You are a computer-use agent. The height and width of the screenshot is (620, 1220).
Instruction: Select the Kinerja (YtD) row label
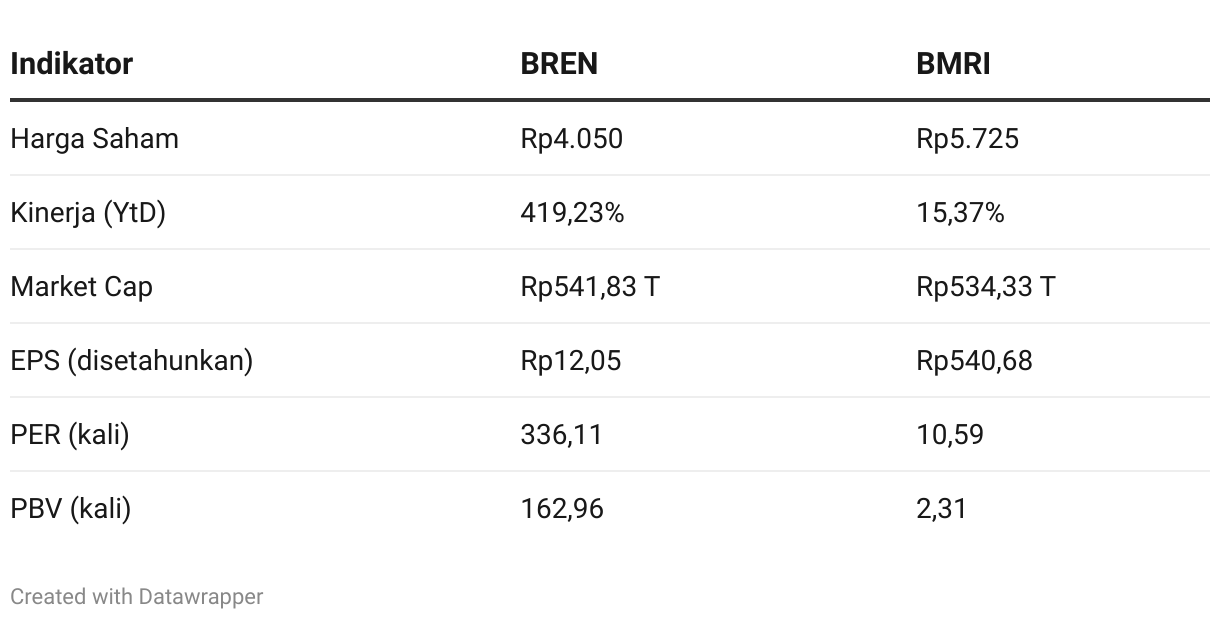tap(88, 212)
